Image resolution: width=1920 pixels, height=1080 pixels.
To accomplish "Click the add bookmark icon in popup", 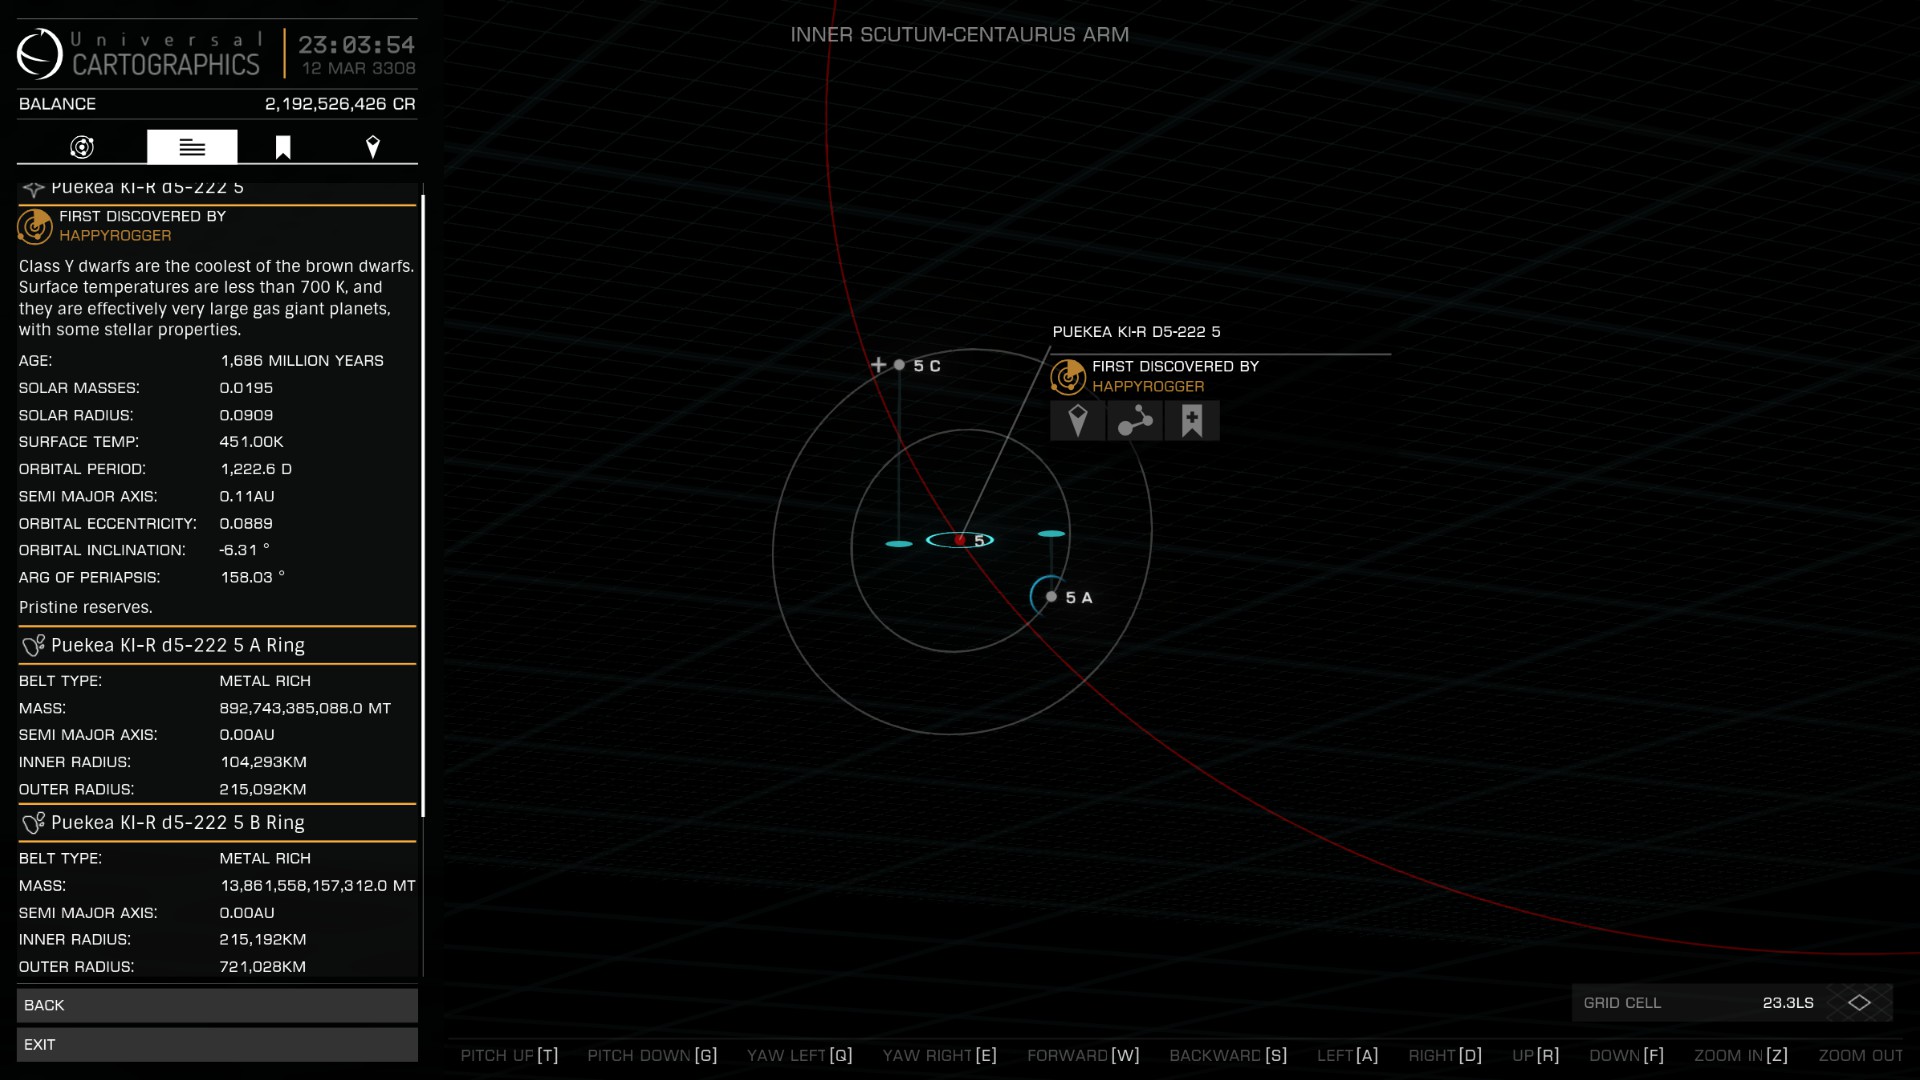I will point(1192,421).
